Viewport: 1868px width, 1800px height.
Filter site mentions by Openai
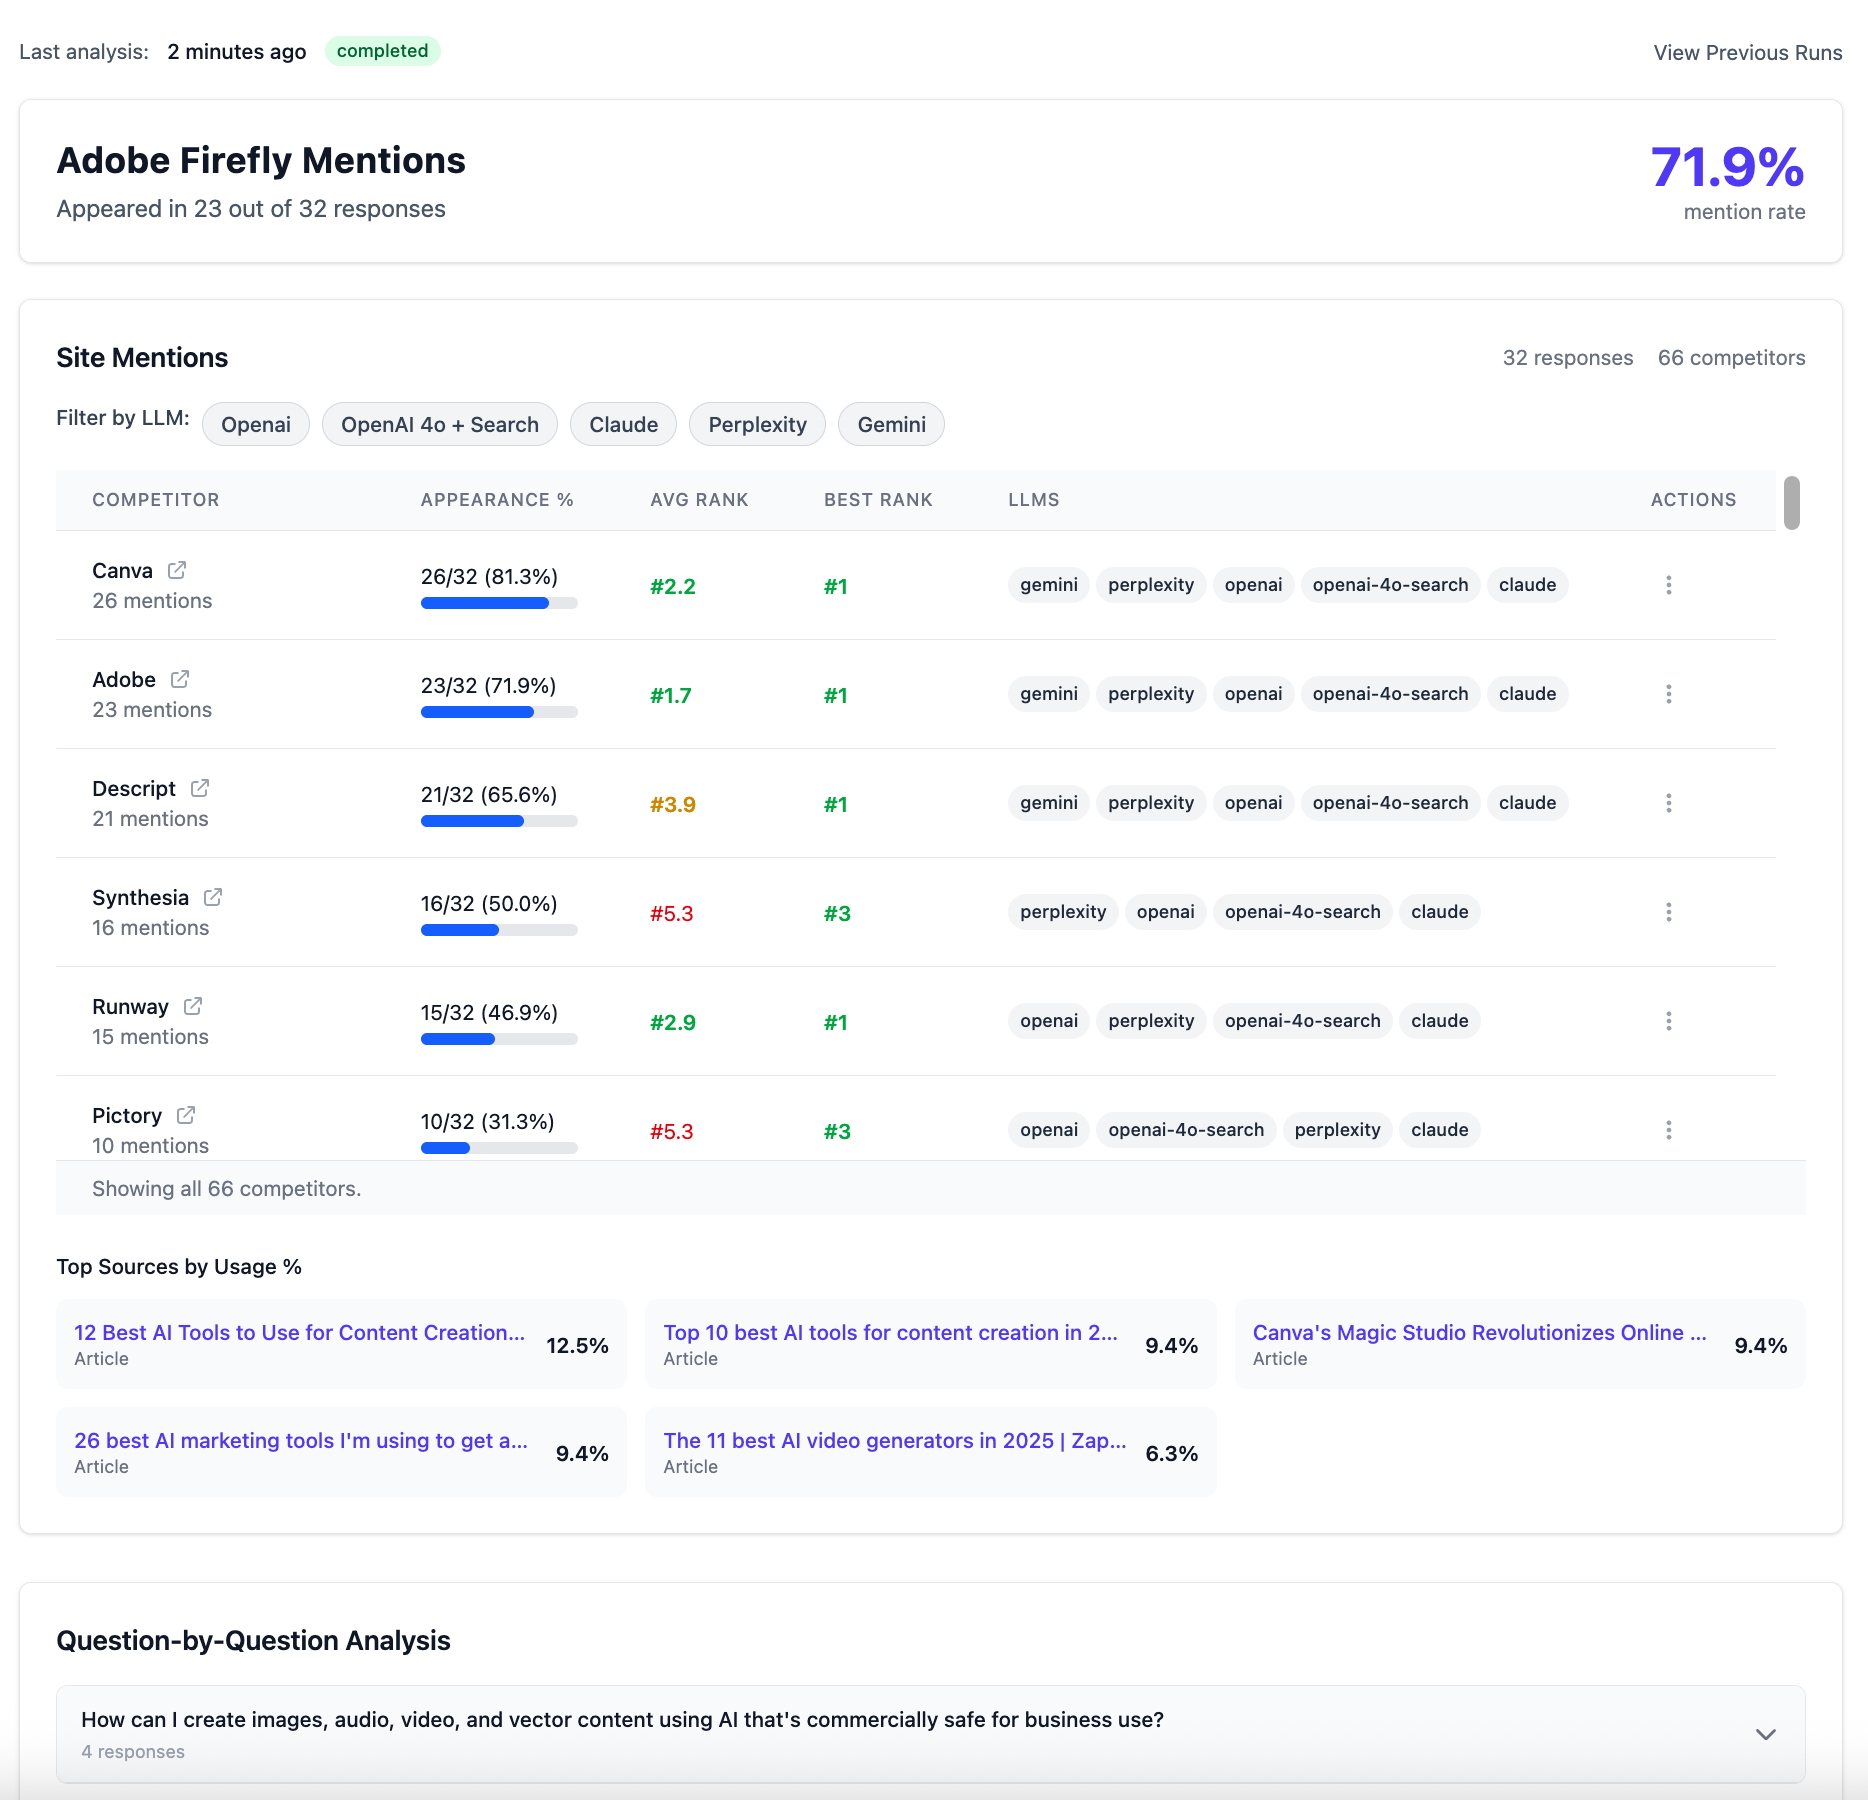(256, 424)
